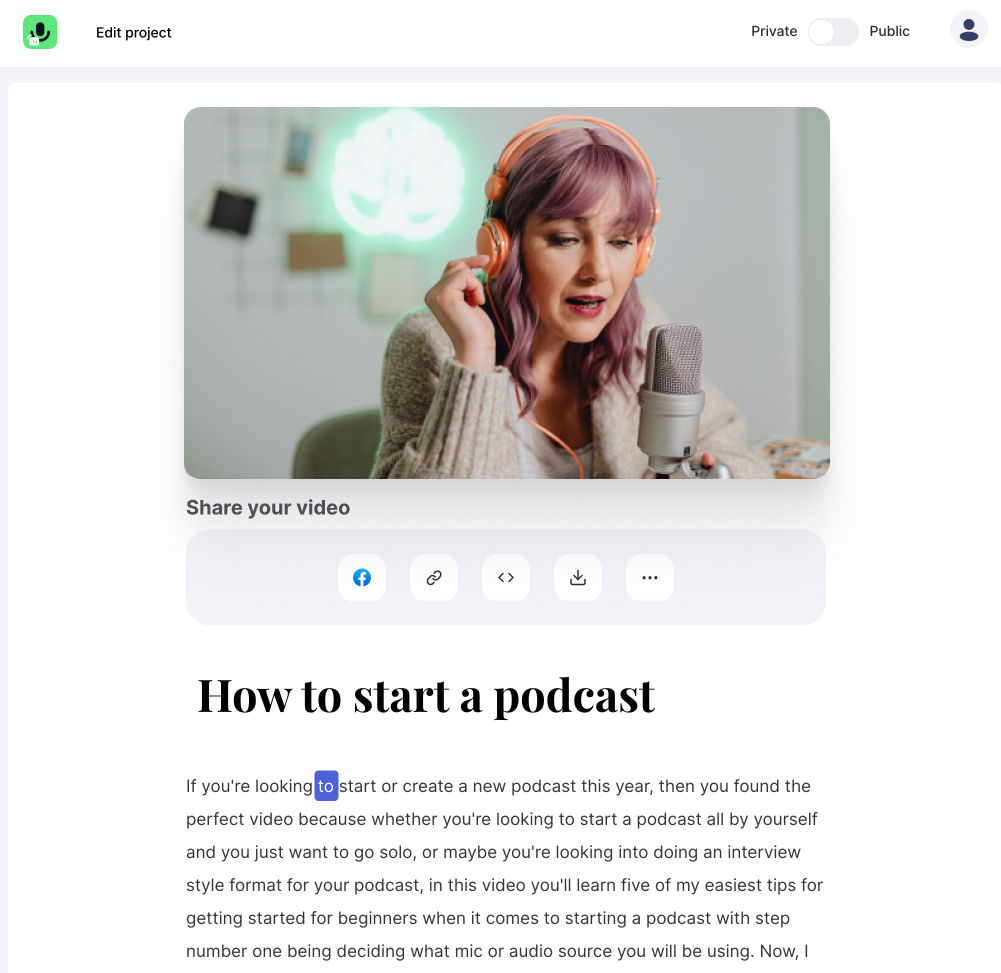Click the "Share your video" heading
This screenshot has height=973, width=1001.
pyautogui.click(x=268, y=508)
